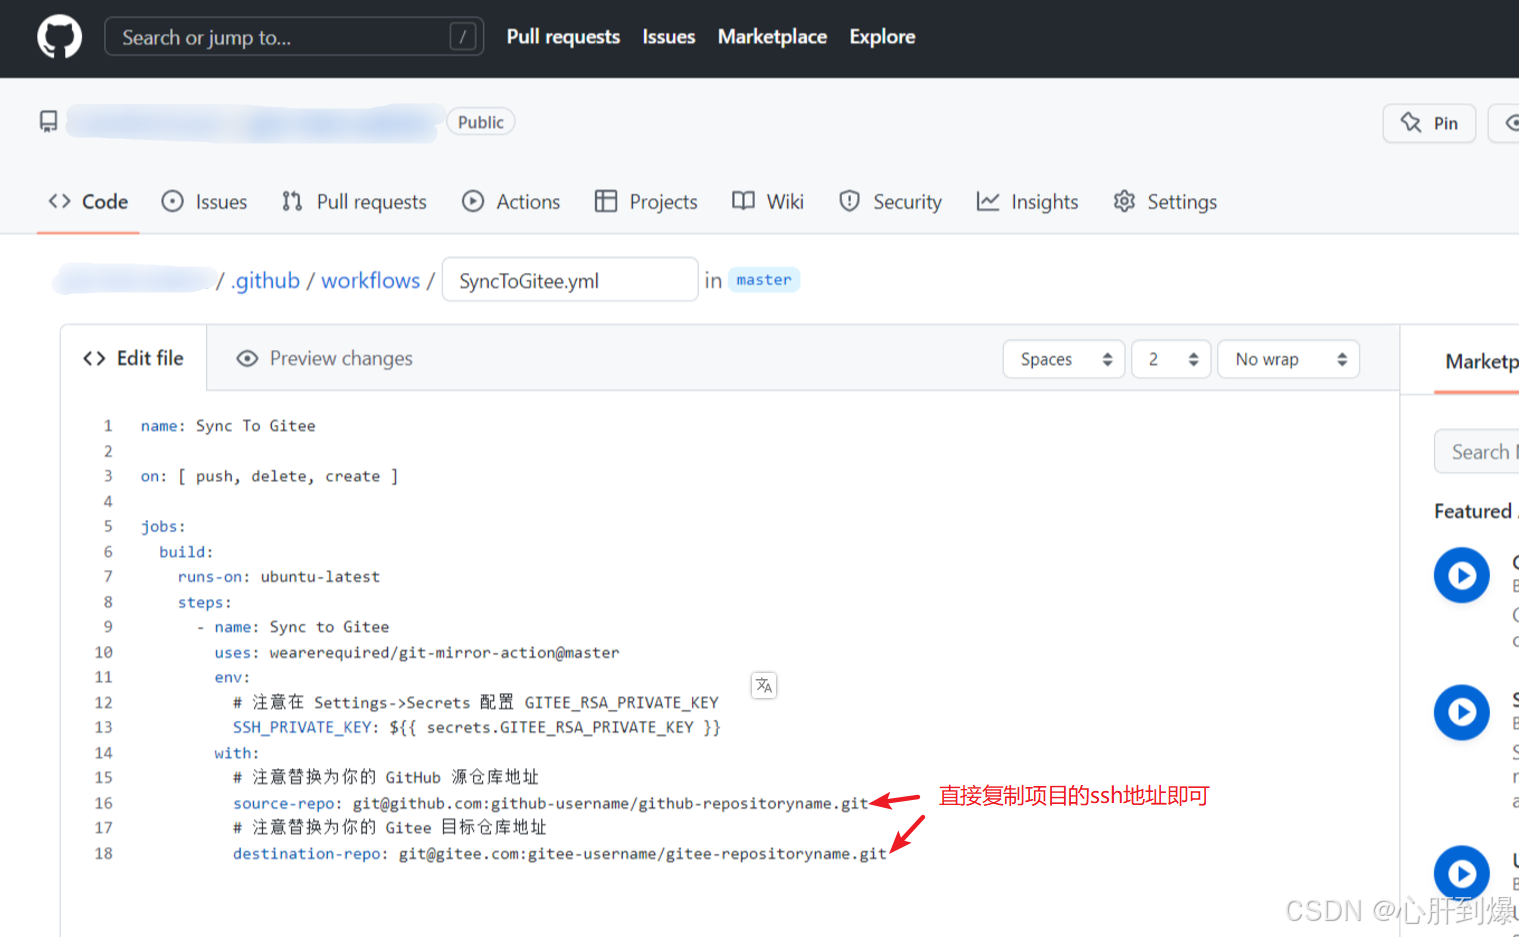Switch to the Actions tab
The height and width of the screenshot is (937, 1519).
pos(511,202)
